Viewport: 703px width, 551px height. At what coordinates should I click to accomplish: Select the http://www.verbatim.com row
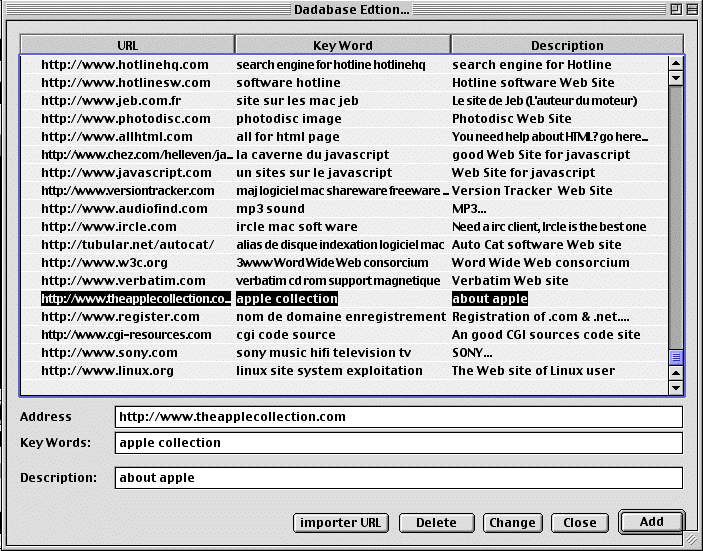coord(344,281)
